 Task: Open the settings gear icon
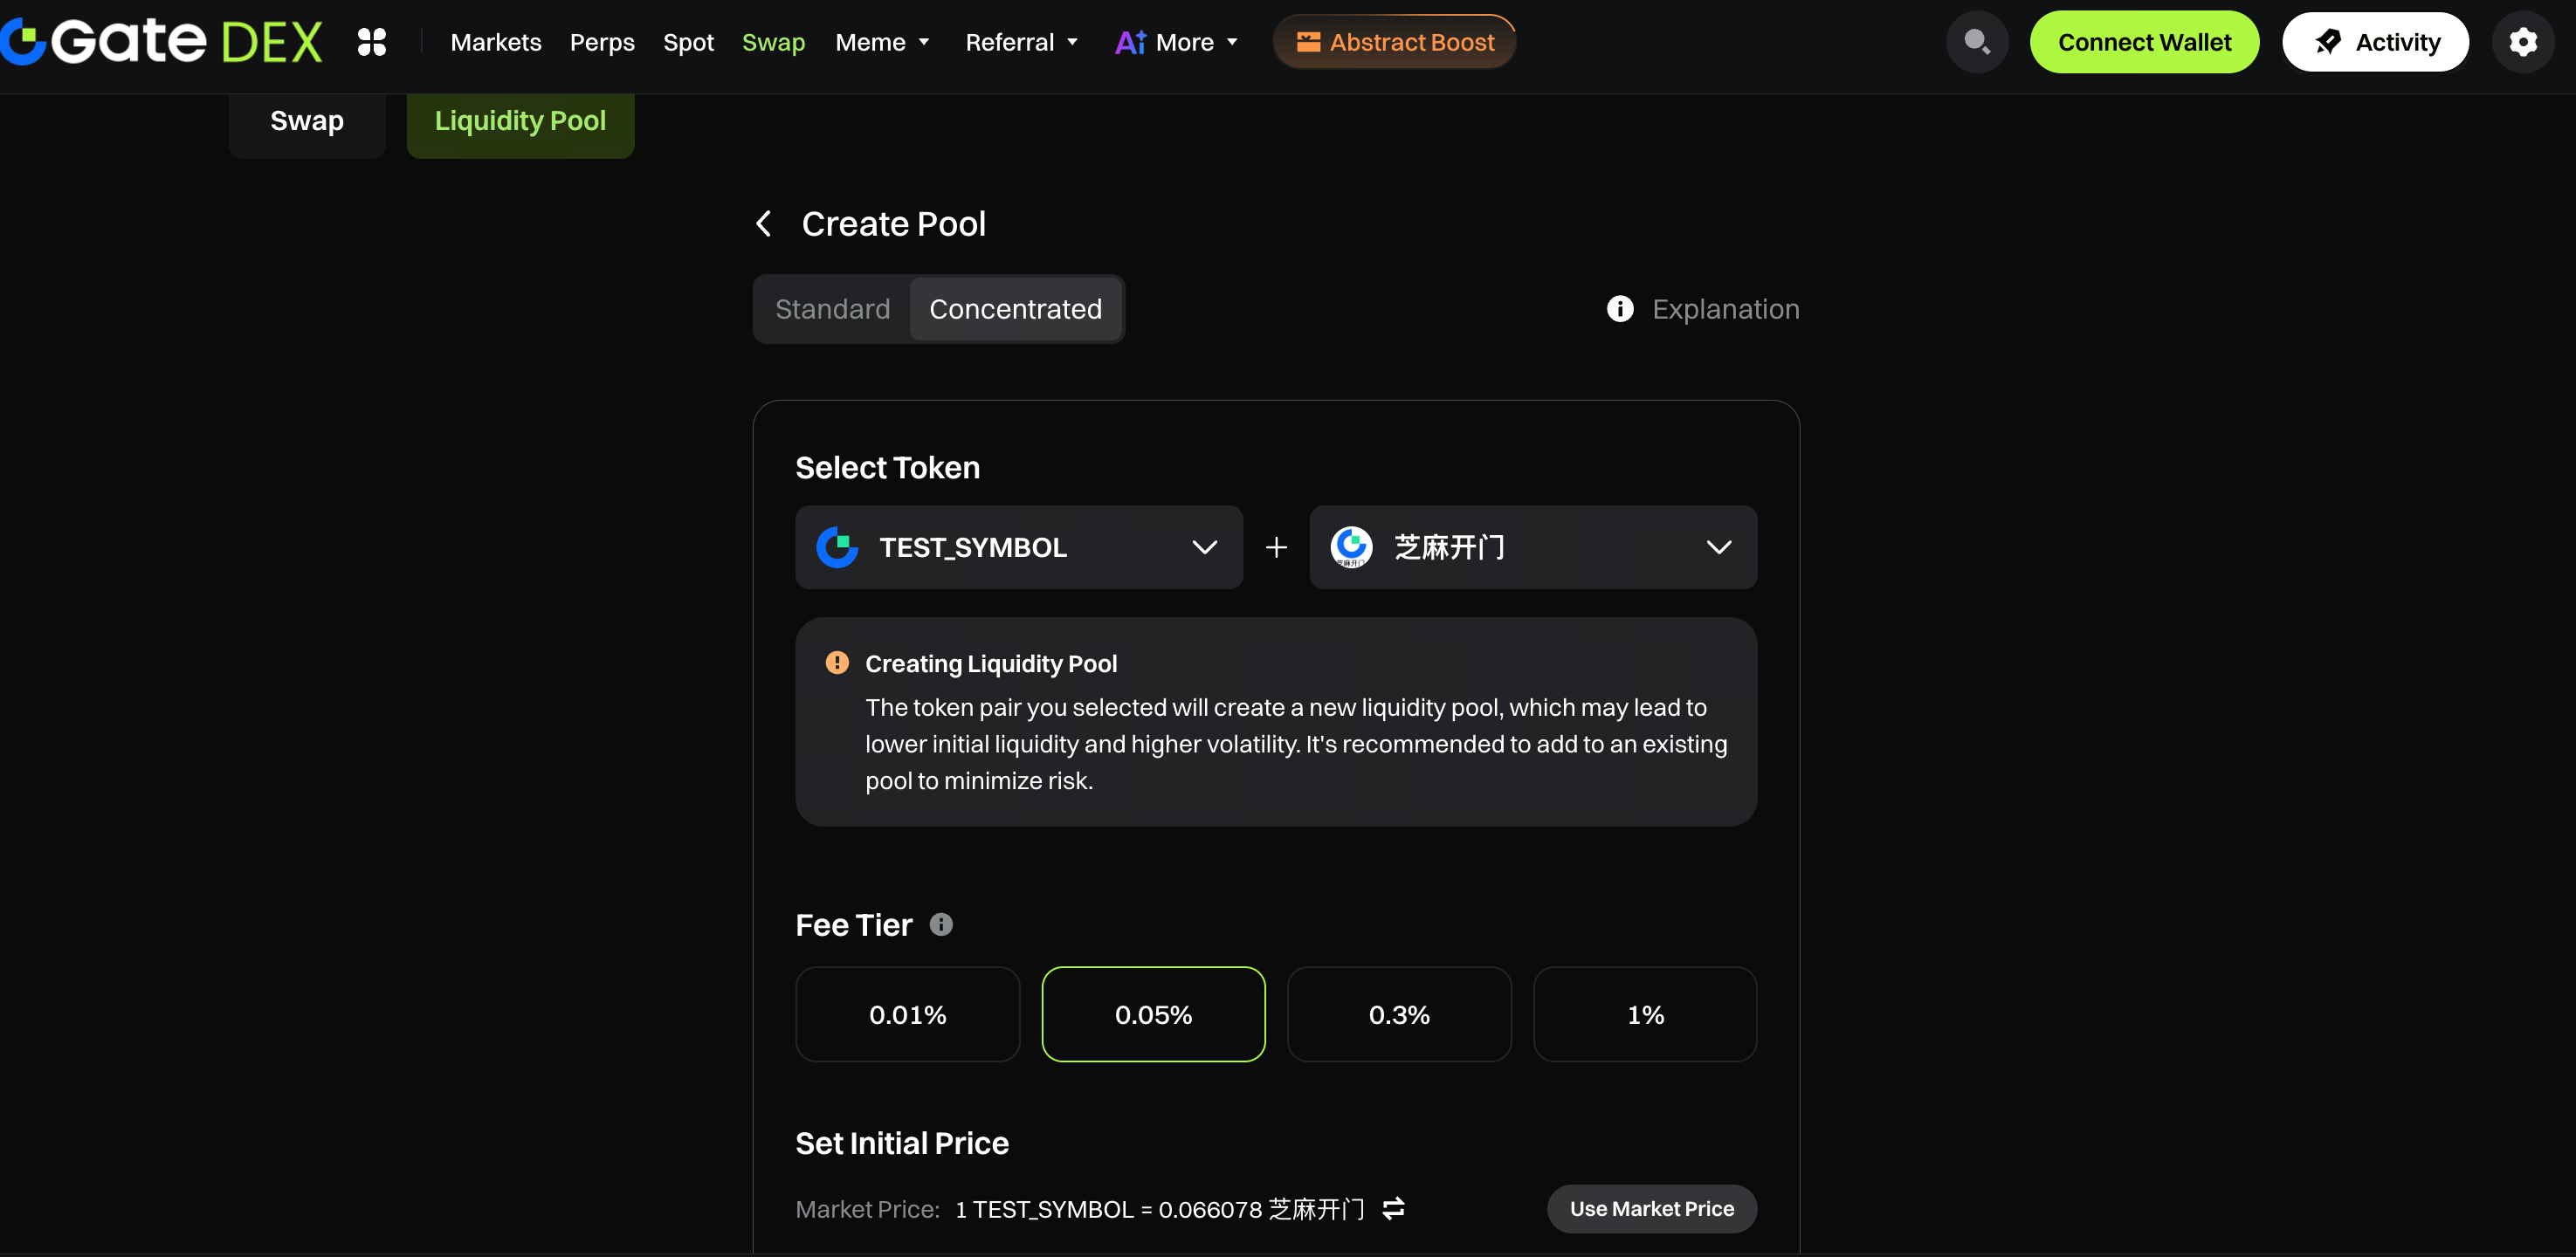click(x=2522, y=42)
